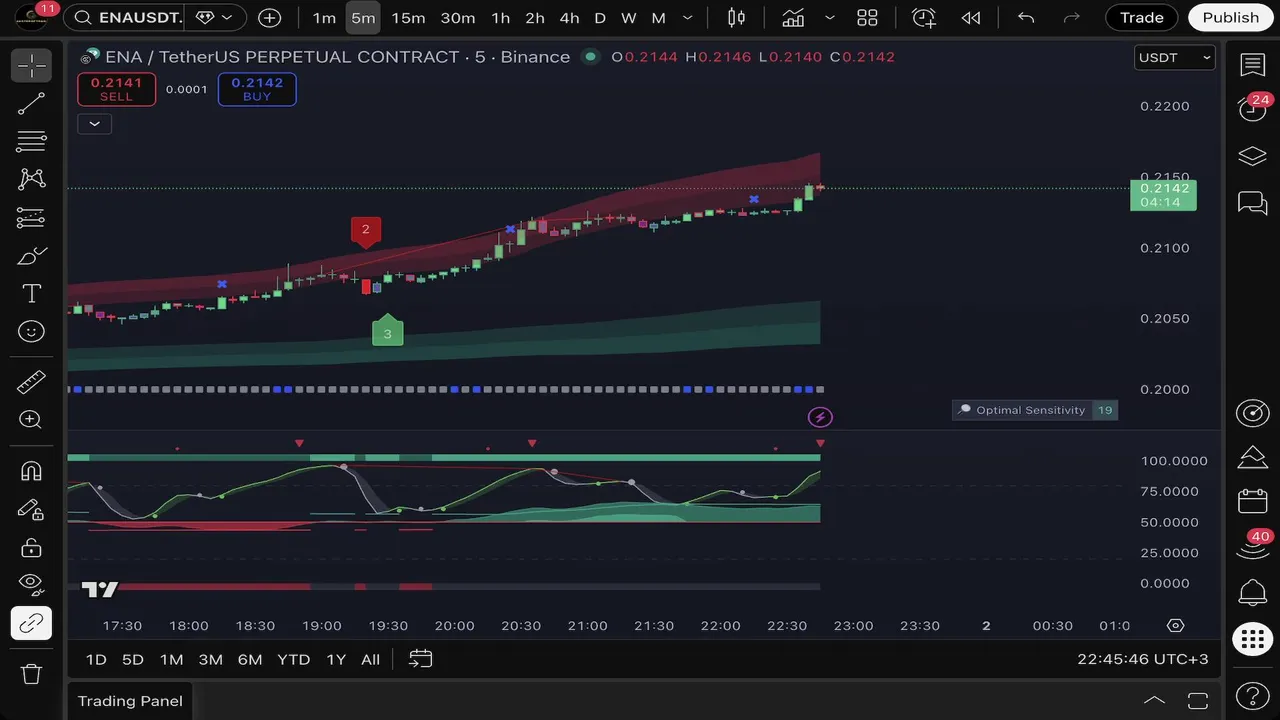Toggle the drawings link sync button
This screenshot has width=1280, height=720.
31,623
